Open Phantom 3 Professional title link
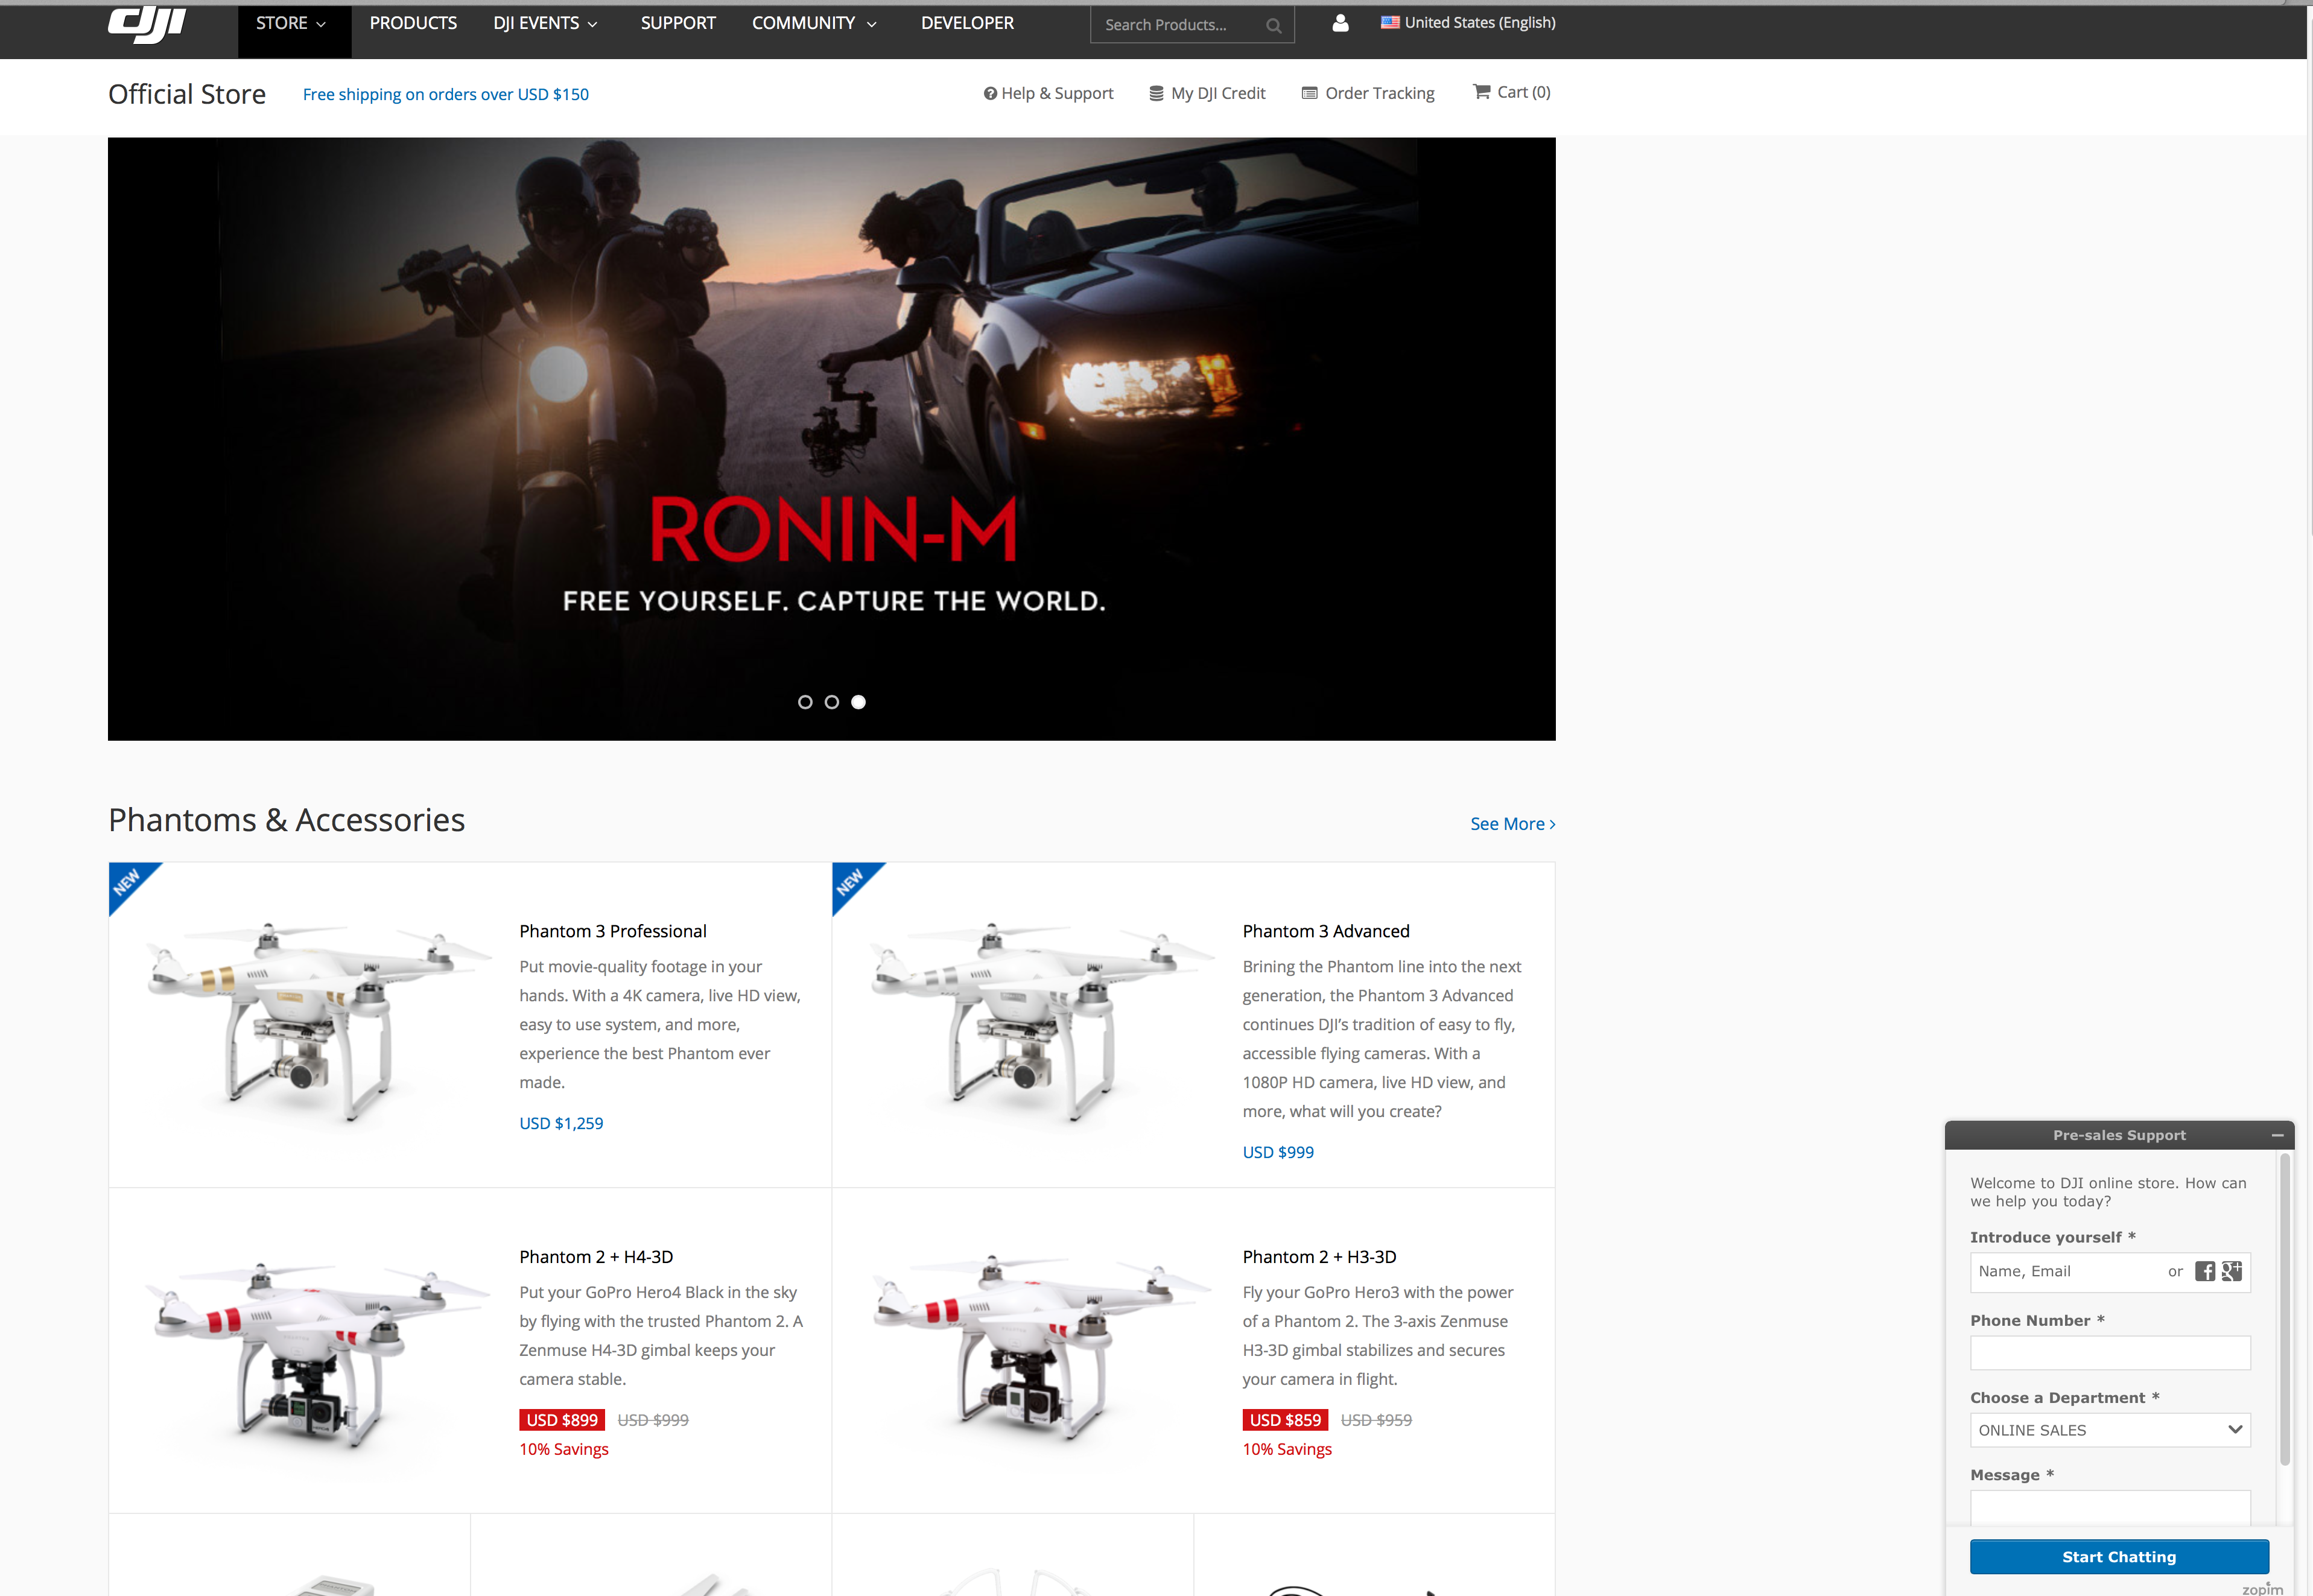2313x1596 pixels. pyautogui.click(x=613, y=931)
